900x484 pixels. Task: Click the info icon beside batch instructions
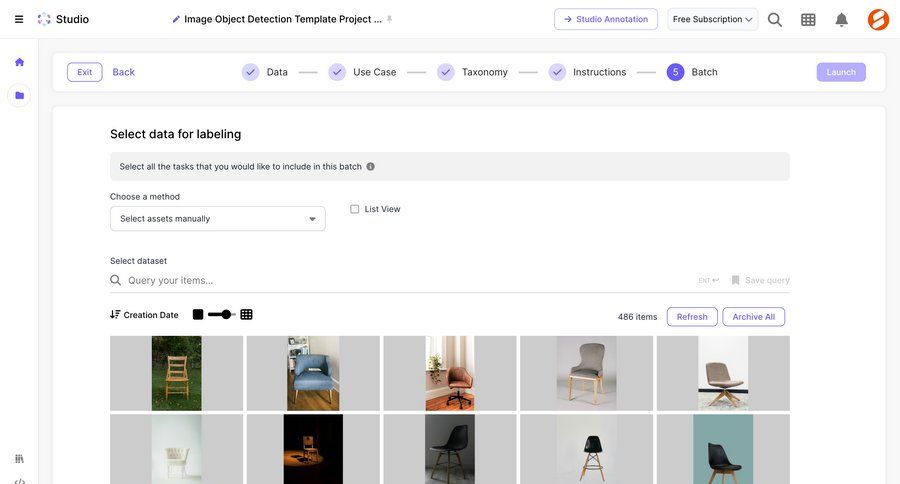370,167
